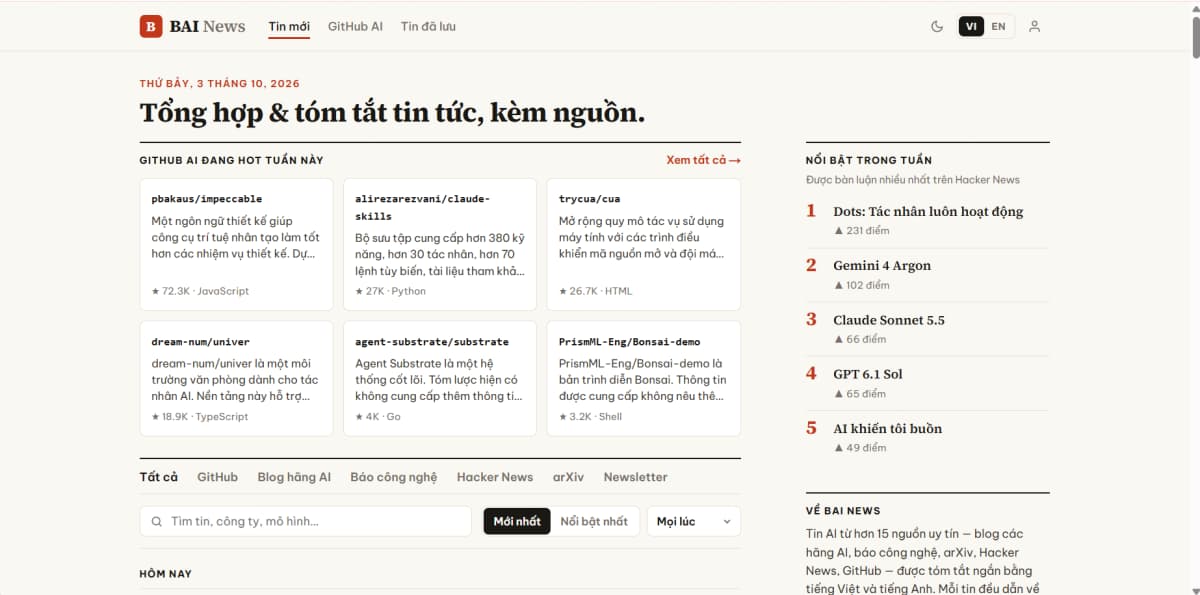Open the Tin đã lưu nav tab
1200x595 pixels.
point(428,27)
